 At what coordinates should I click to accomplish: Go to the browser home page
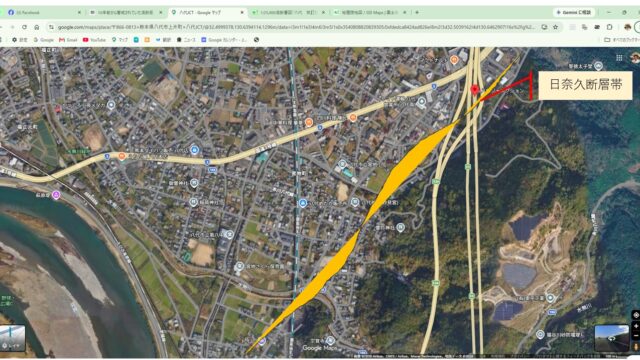(37, 27)
